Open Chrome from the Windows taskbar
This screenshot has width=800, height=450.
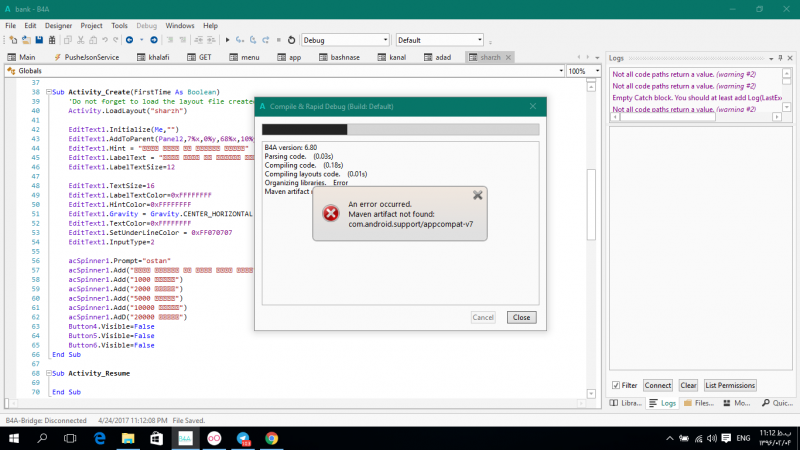click(271, 438)
